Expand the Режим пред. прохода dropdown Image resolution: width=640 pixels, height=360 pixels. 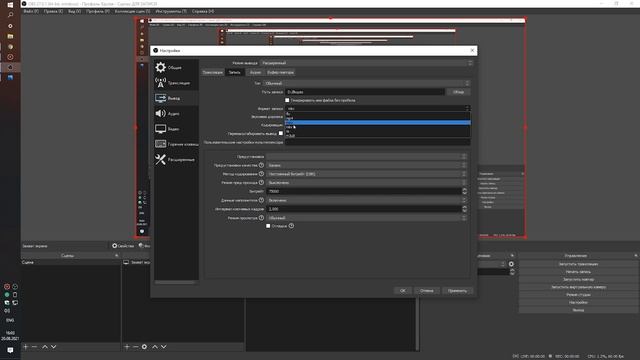coord(366,182)
